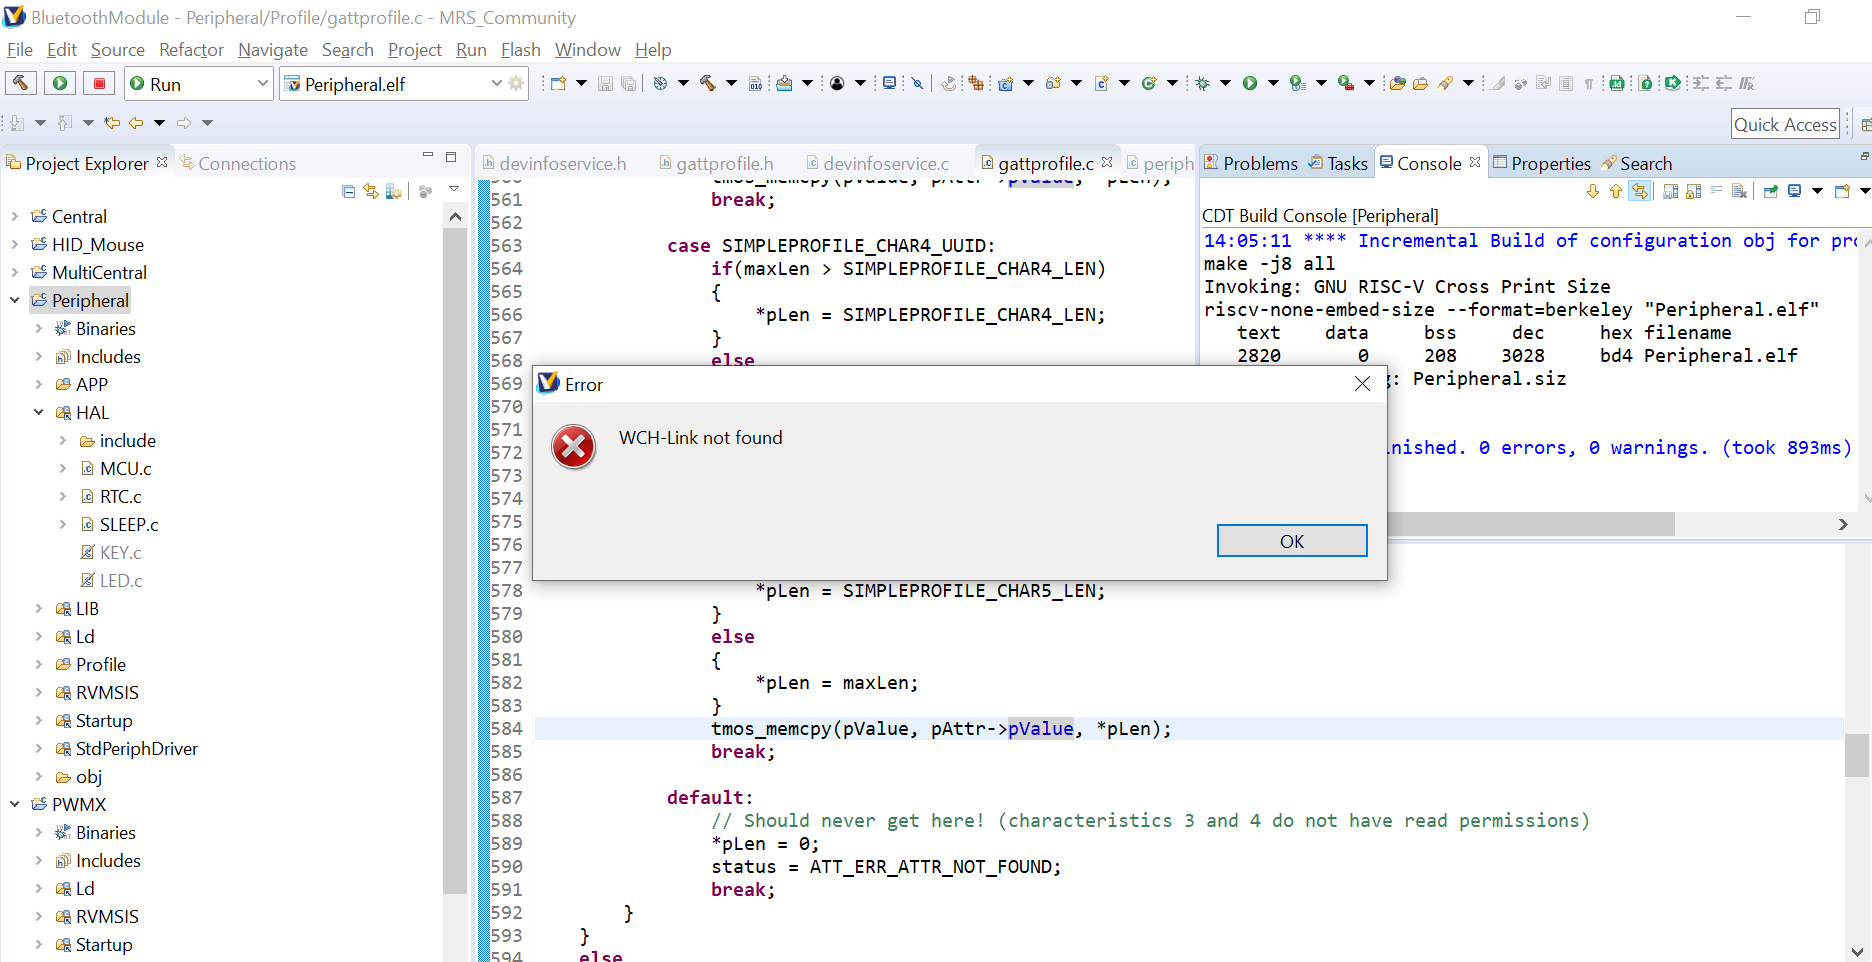Viewport: 1872px width, 962px height.
Task: Click the back arrow navigation icon
Action: click(x=136, y=123)
